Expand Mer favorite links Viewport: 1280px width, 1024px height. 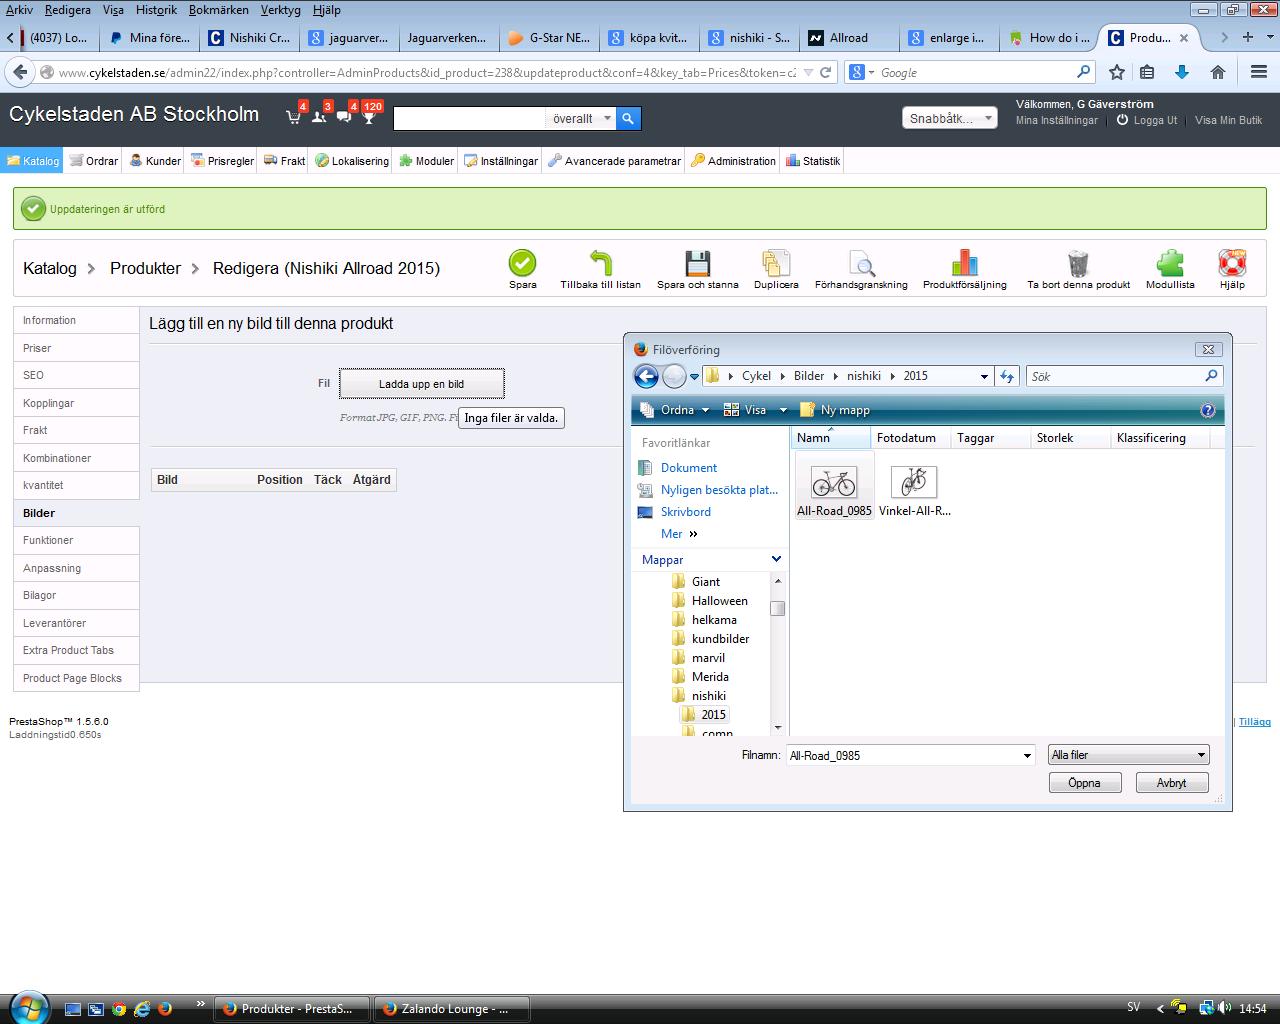[x=679, y=534]
